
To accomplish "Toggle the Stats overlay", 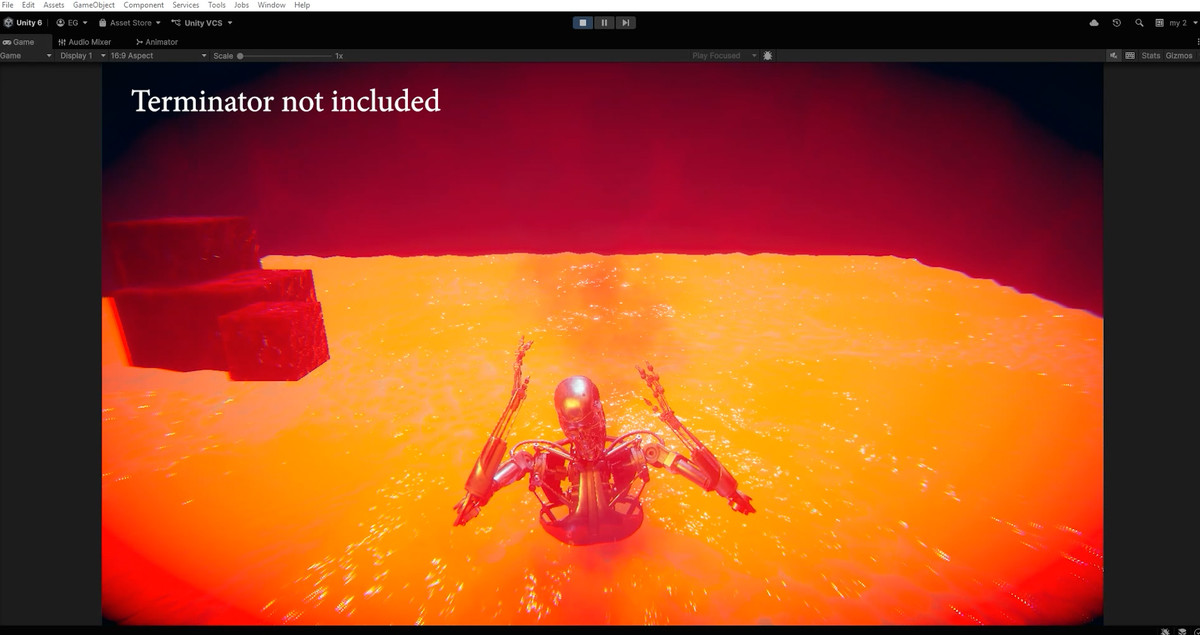I will [1151, 56].
